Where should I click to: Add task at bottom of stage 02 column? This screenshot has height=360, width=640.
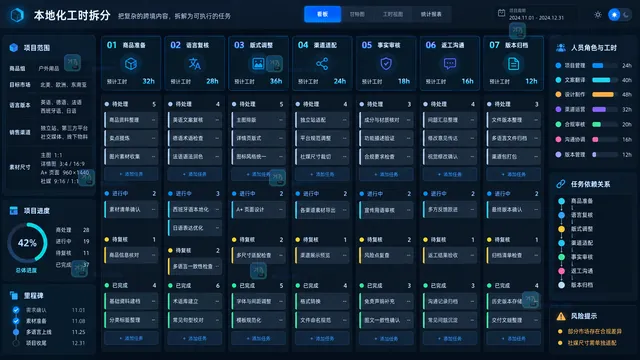[x=195, y=338]
